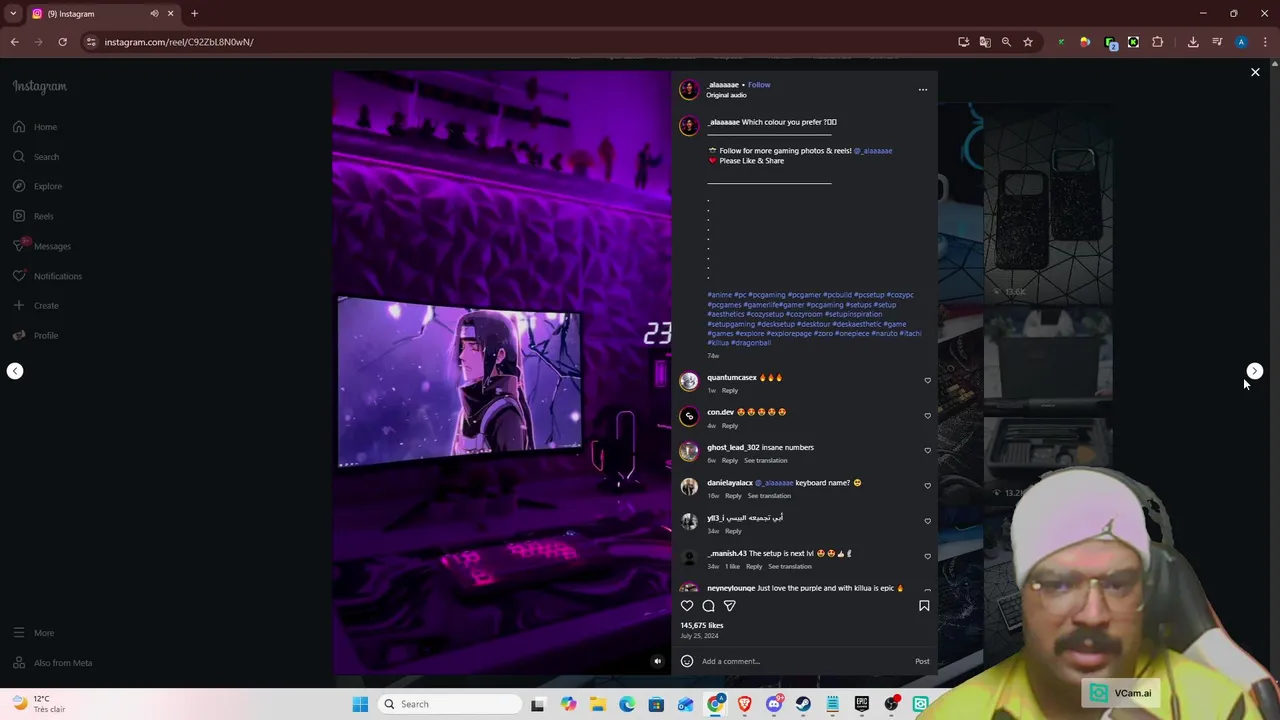Open post more options (three dots)
This screenshot has height=720, width=1280.
[x=923, y=90]
